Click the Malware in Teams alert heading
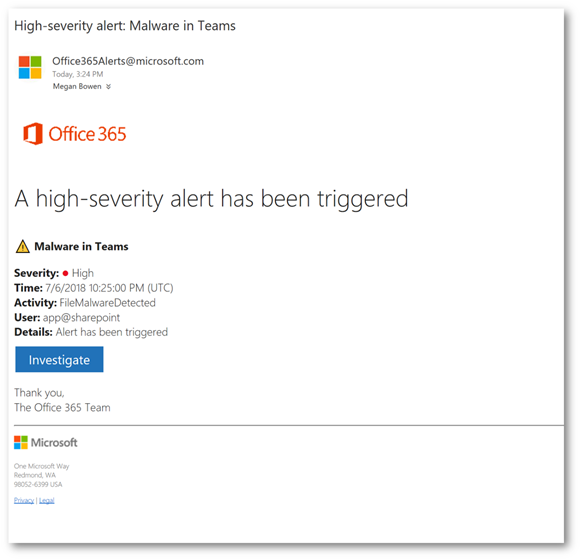581x560 pixels. point(81,246)
